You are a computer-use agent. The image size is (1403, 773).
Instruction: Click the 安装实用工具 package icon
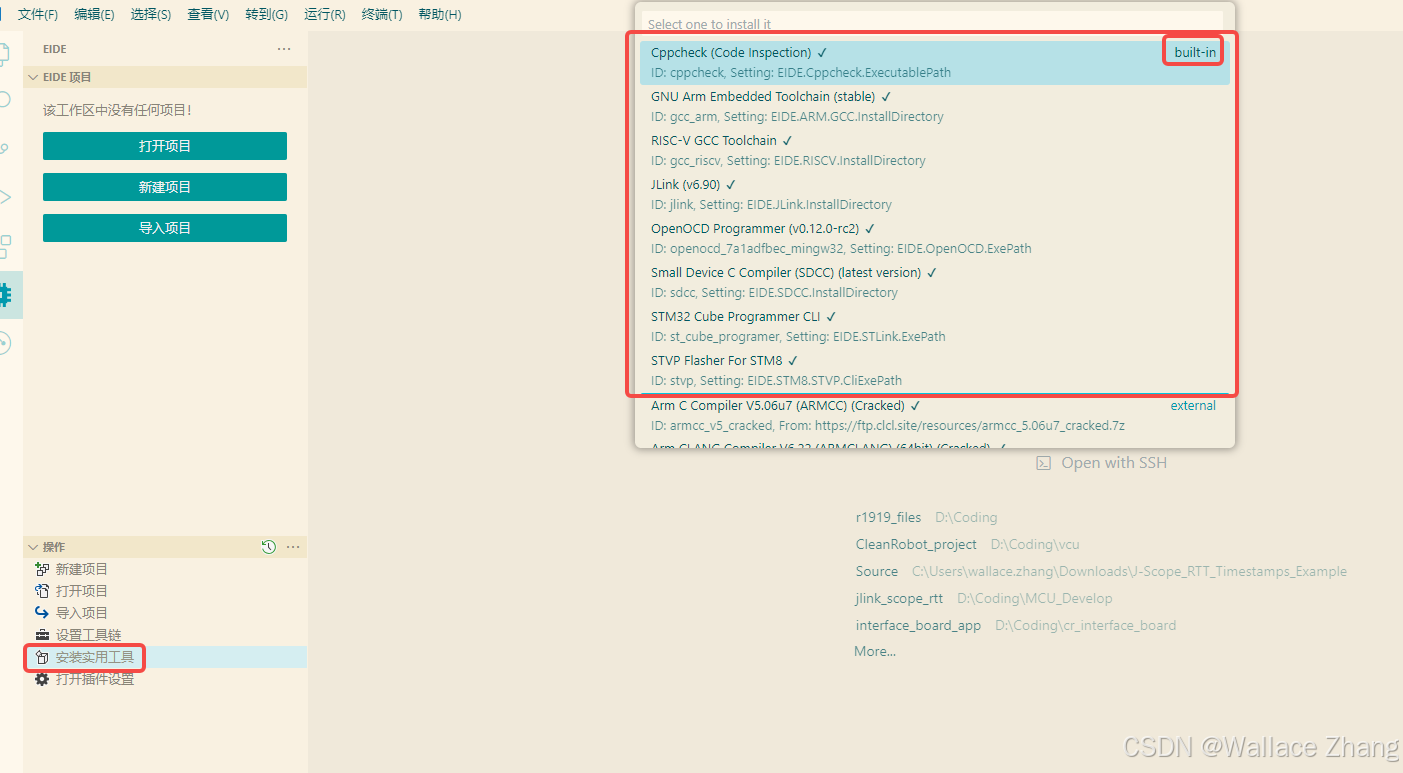(x=42, y=657)
